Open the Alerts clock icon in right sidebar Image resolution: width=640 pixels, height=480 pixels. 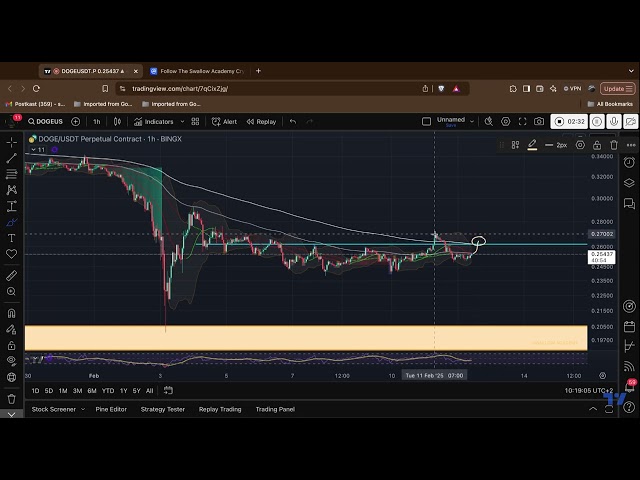click(629, 162)
